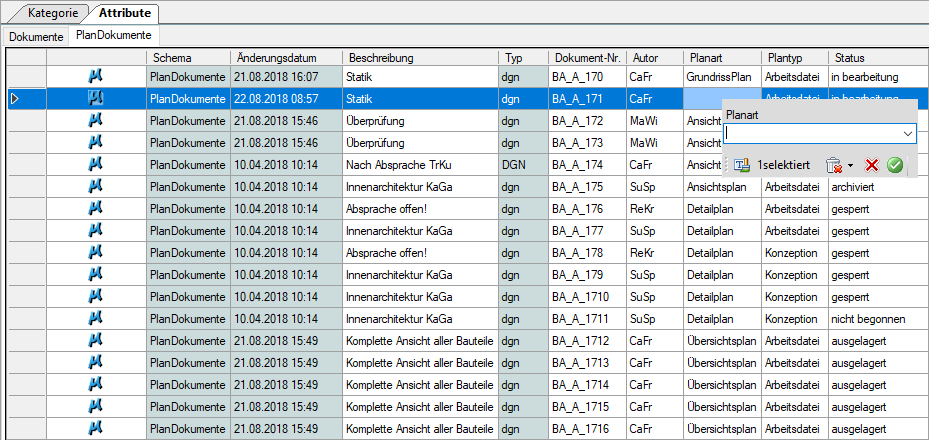Click the file icon of selected row BA_A_171
This screenshot has width=929, height=440.
tap(96, 98)
